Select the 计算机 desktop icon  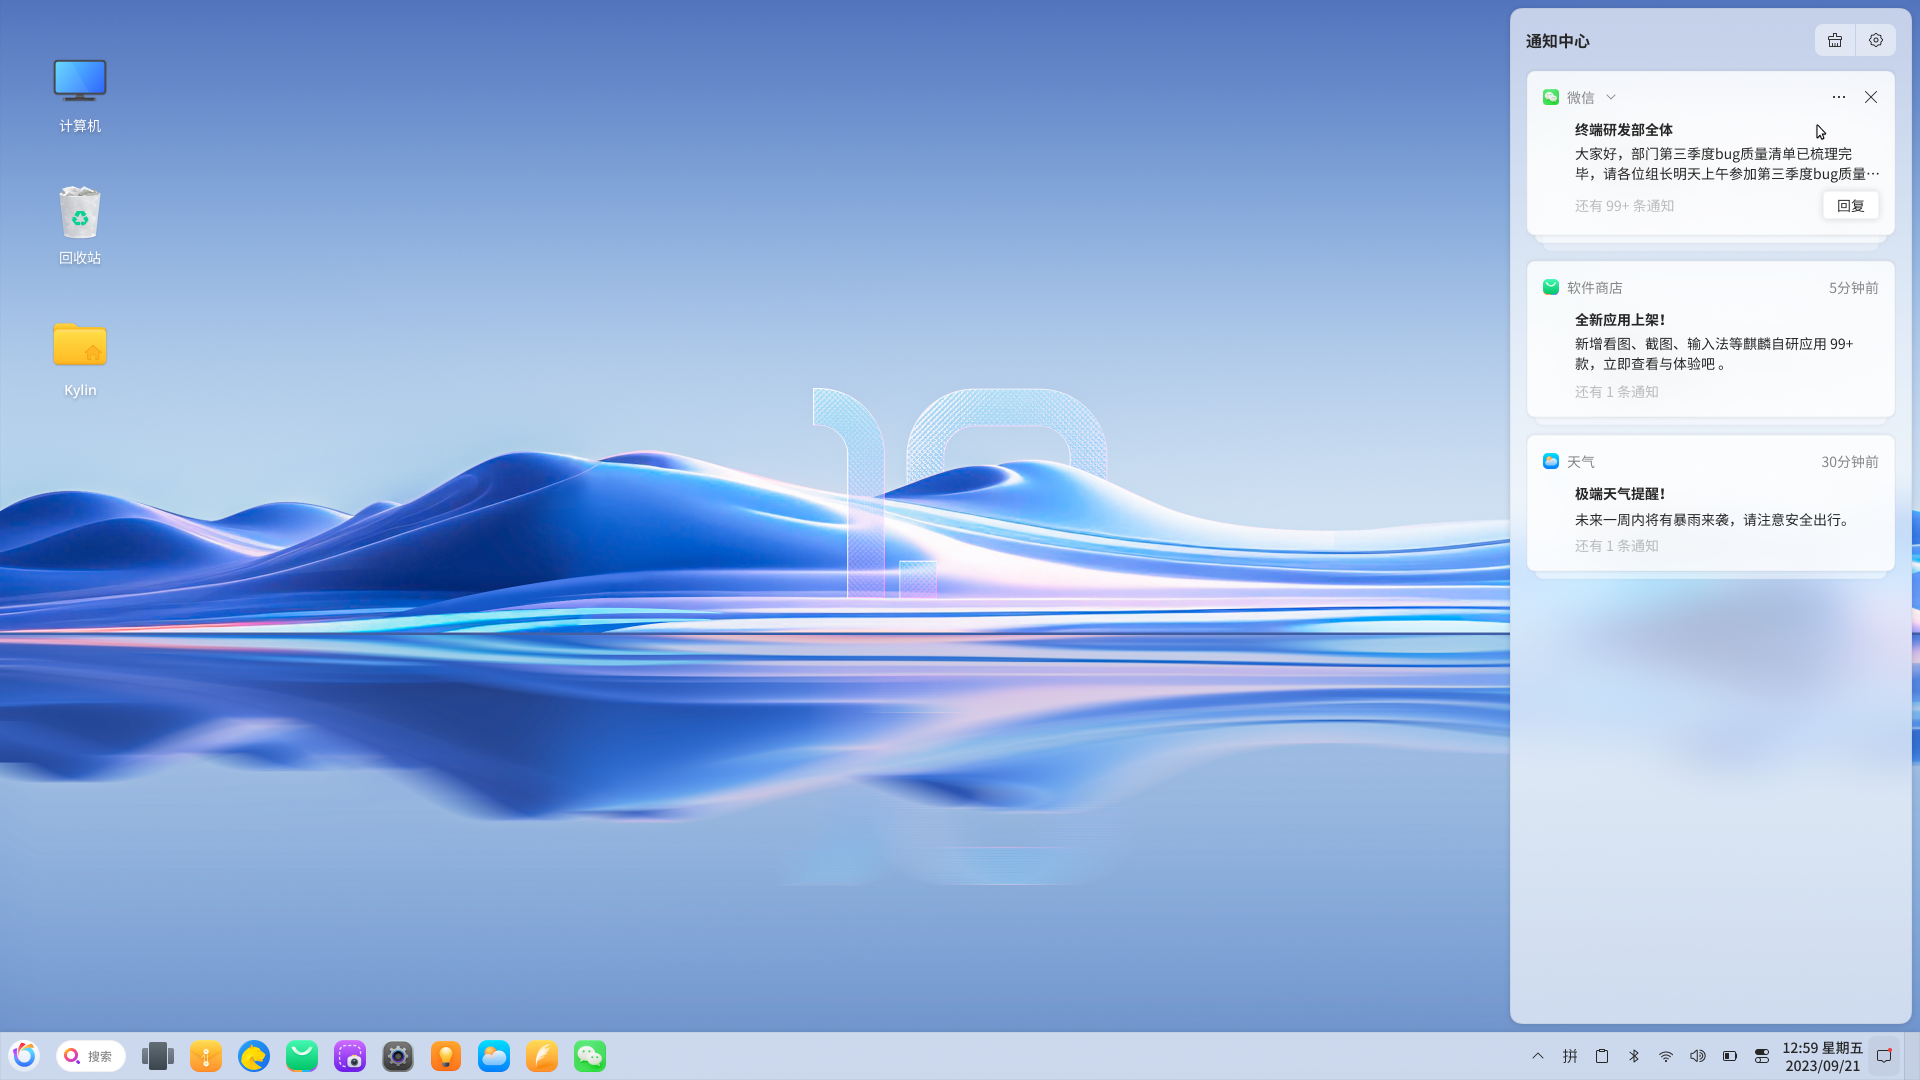coord(80,95)
